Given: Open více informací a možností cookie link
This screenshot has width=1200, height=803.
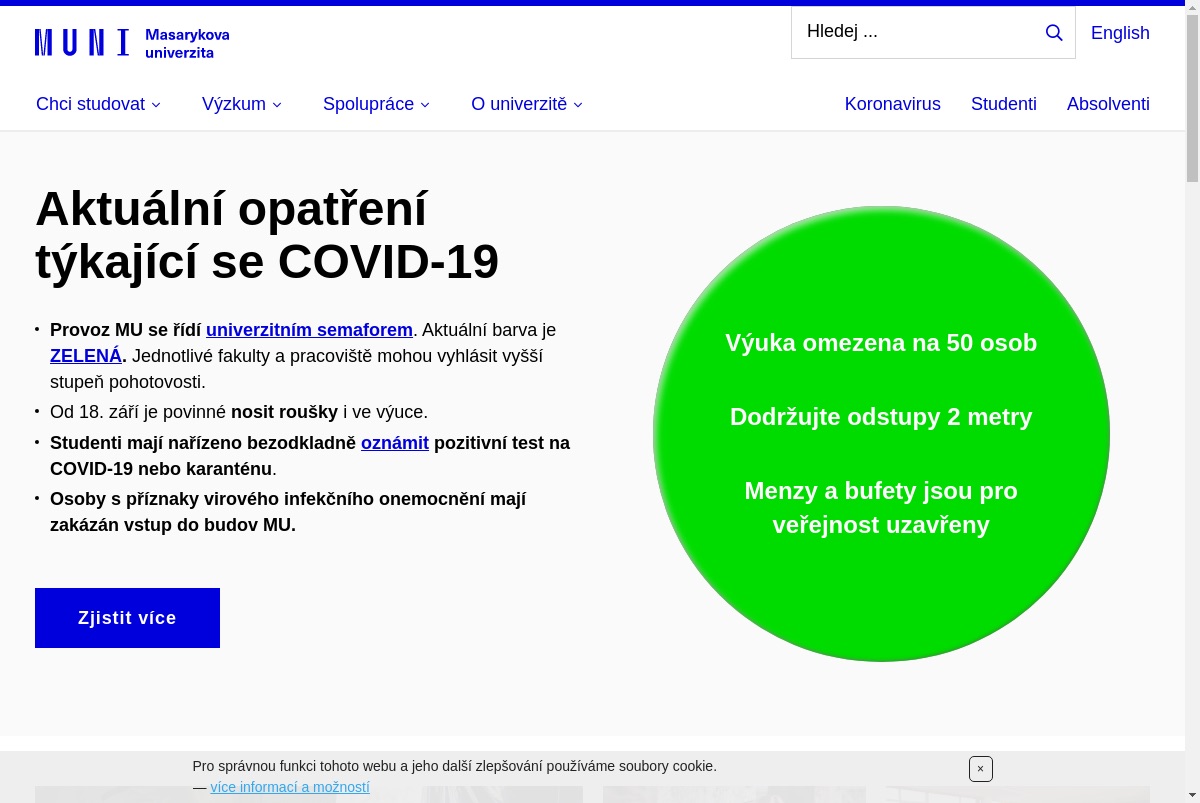Looking at the screenshot, I should pos(290,787).
